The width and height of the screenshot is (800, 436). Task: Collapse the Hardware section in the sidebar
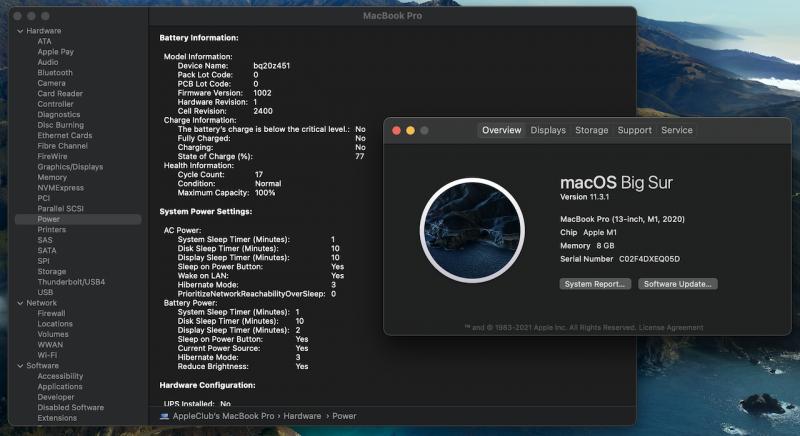pyautogui.click(x=20, y=31)
